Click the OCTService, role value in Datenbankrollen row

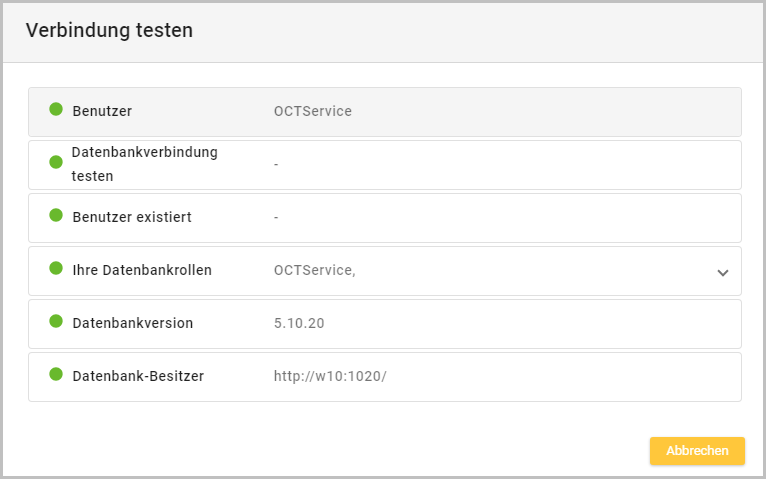pos(314,270)
